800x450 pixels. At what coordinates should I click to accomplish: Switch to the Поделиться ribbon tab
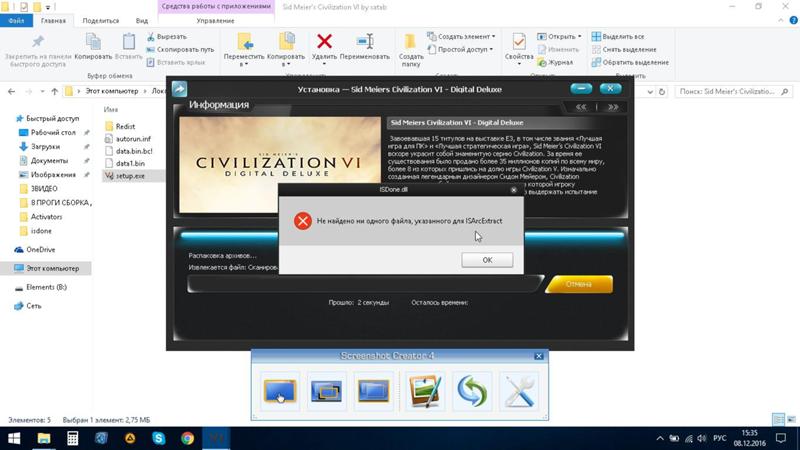click(x=101, y=21)
